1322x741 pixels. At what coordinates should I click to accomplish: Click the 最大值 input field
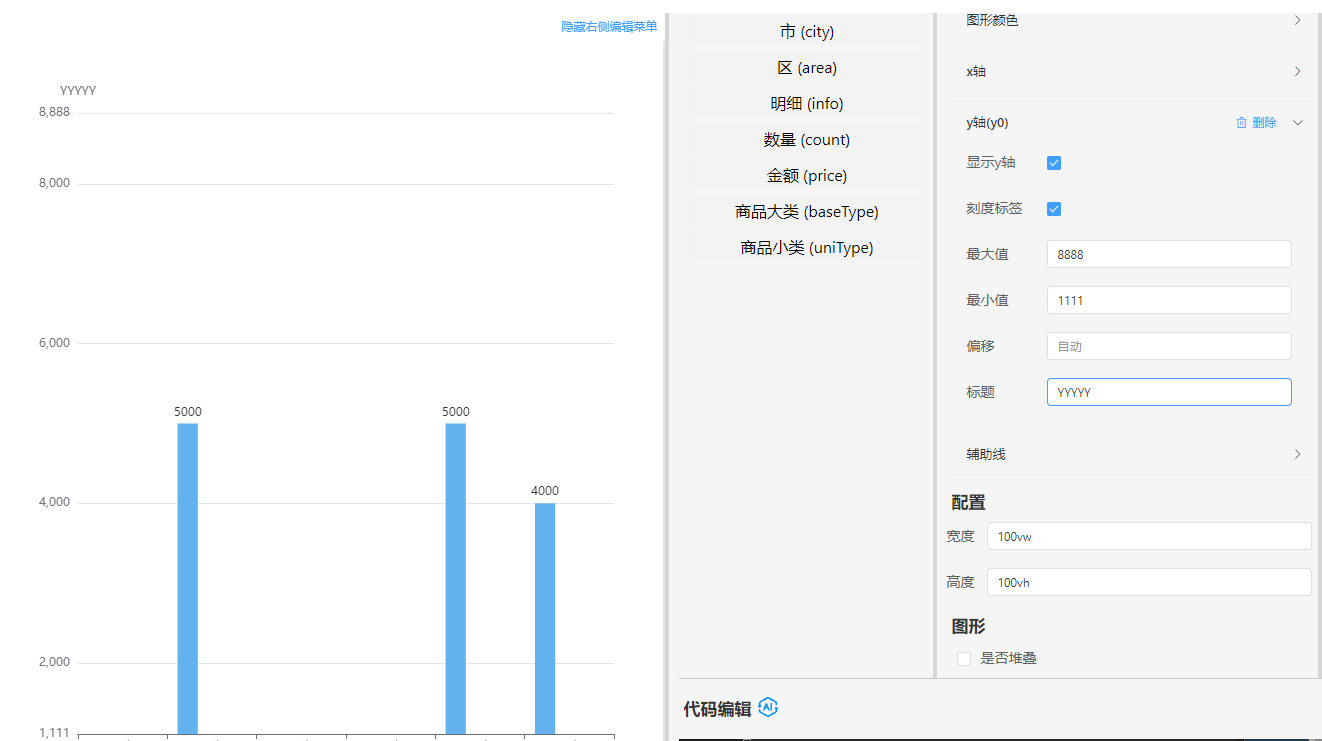point(1168,254)
